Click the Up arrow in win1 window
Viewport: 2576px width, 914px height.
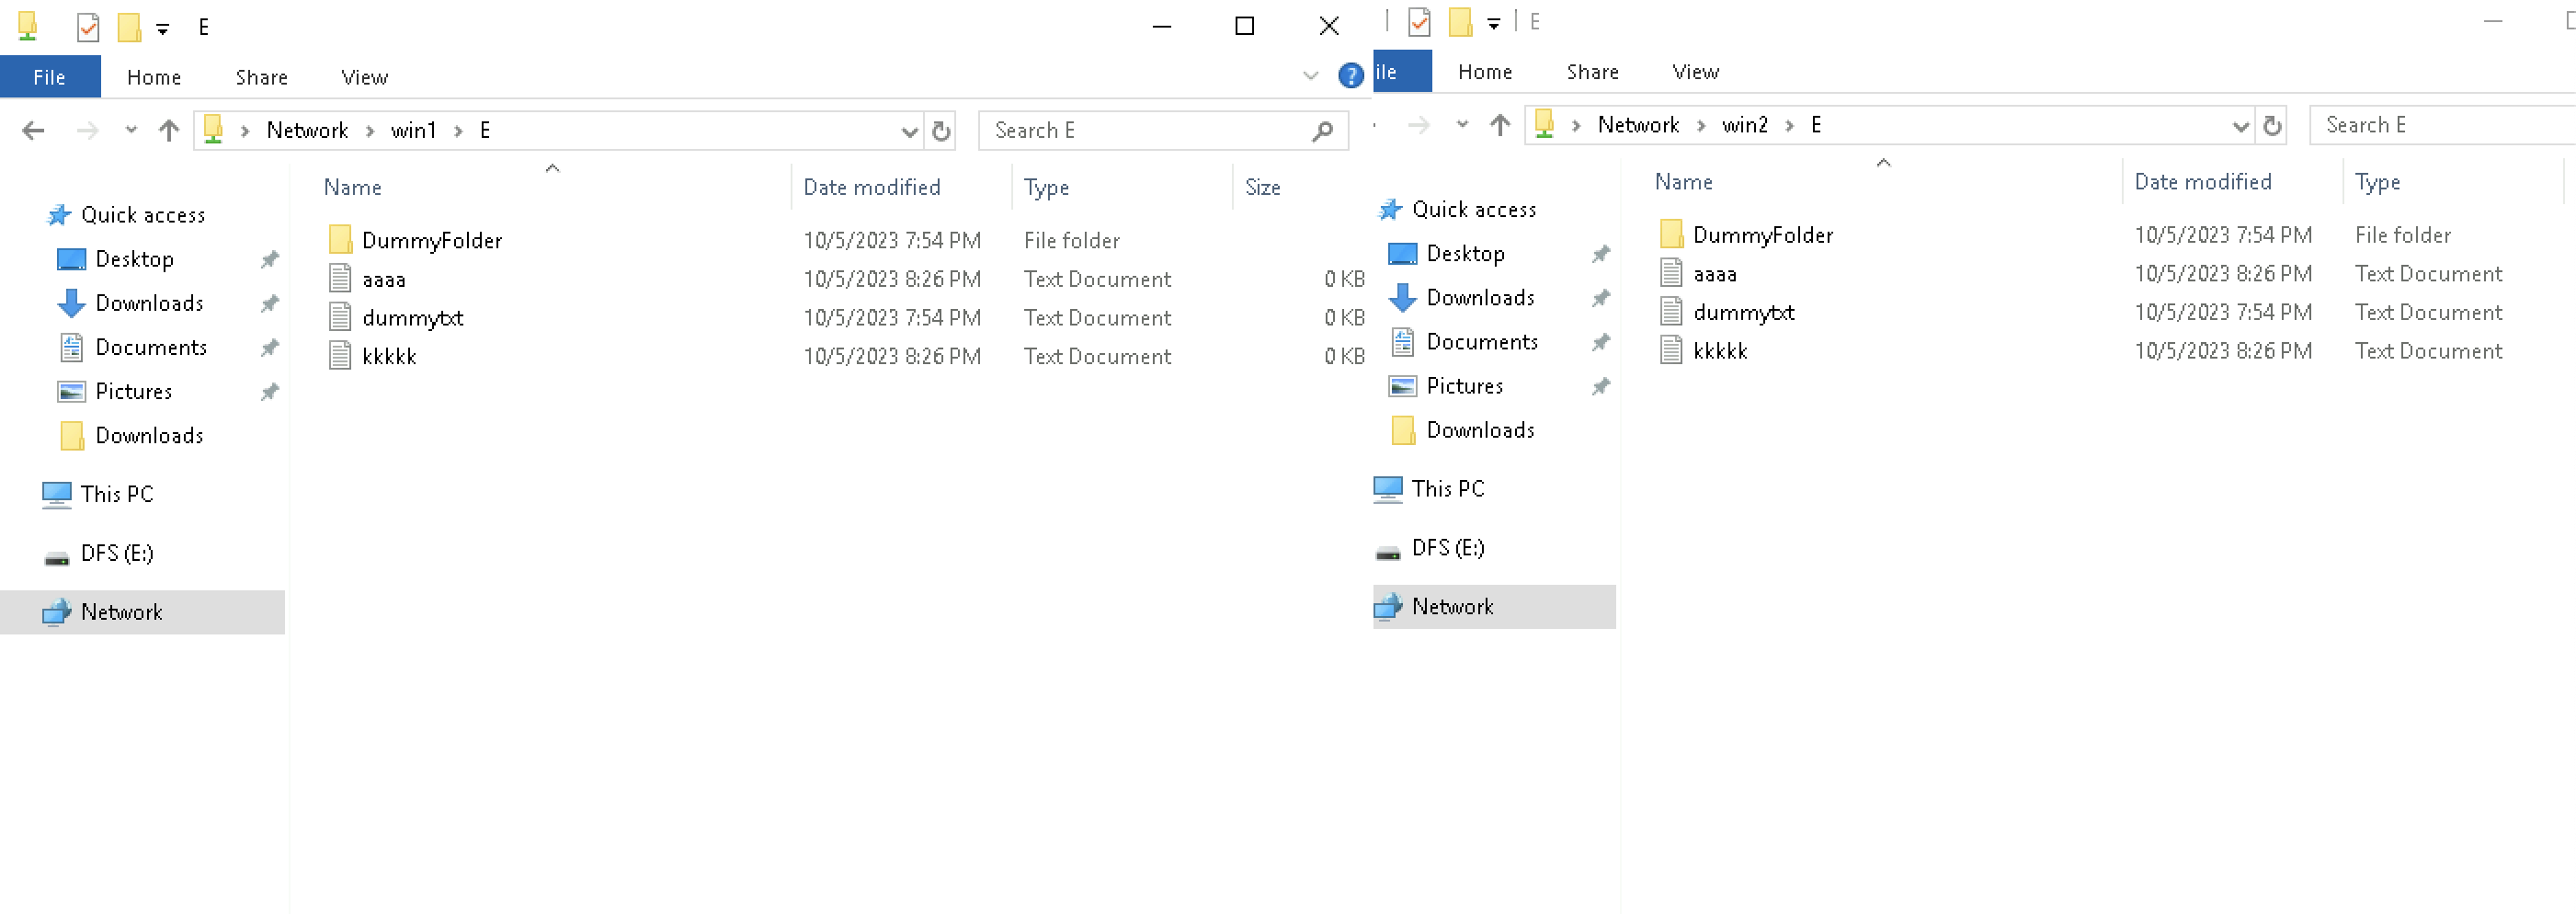click(169, 131)
